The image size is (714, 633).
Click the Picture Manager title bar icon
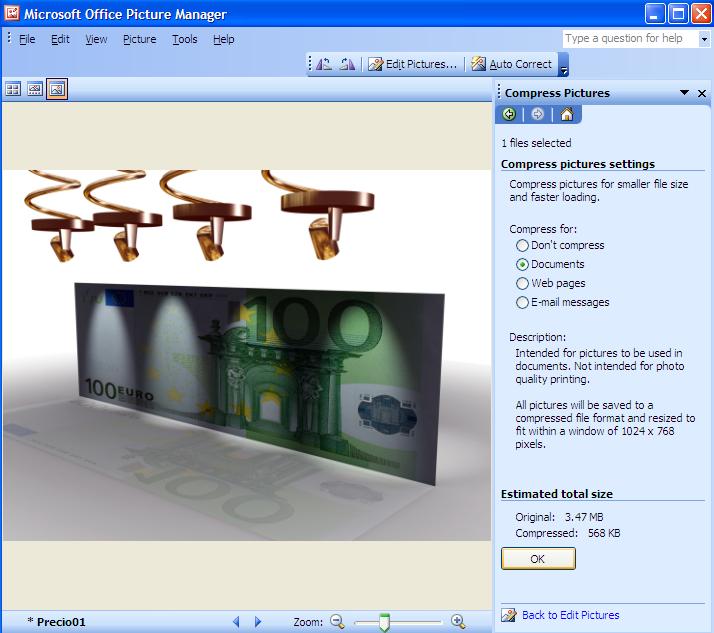click(x=12, y=13)
